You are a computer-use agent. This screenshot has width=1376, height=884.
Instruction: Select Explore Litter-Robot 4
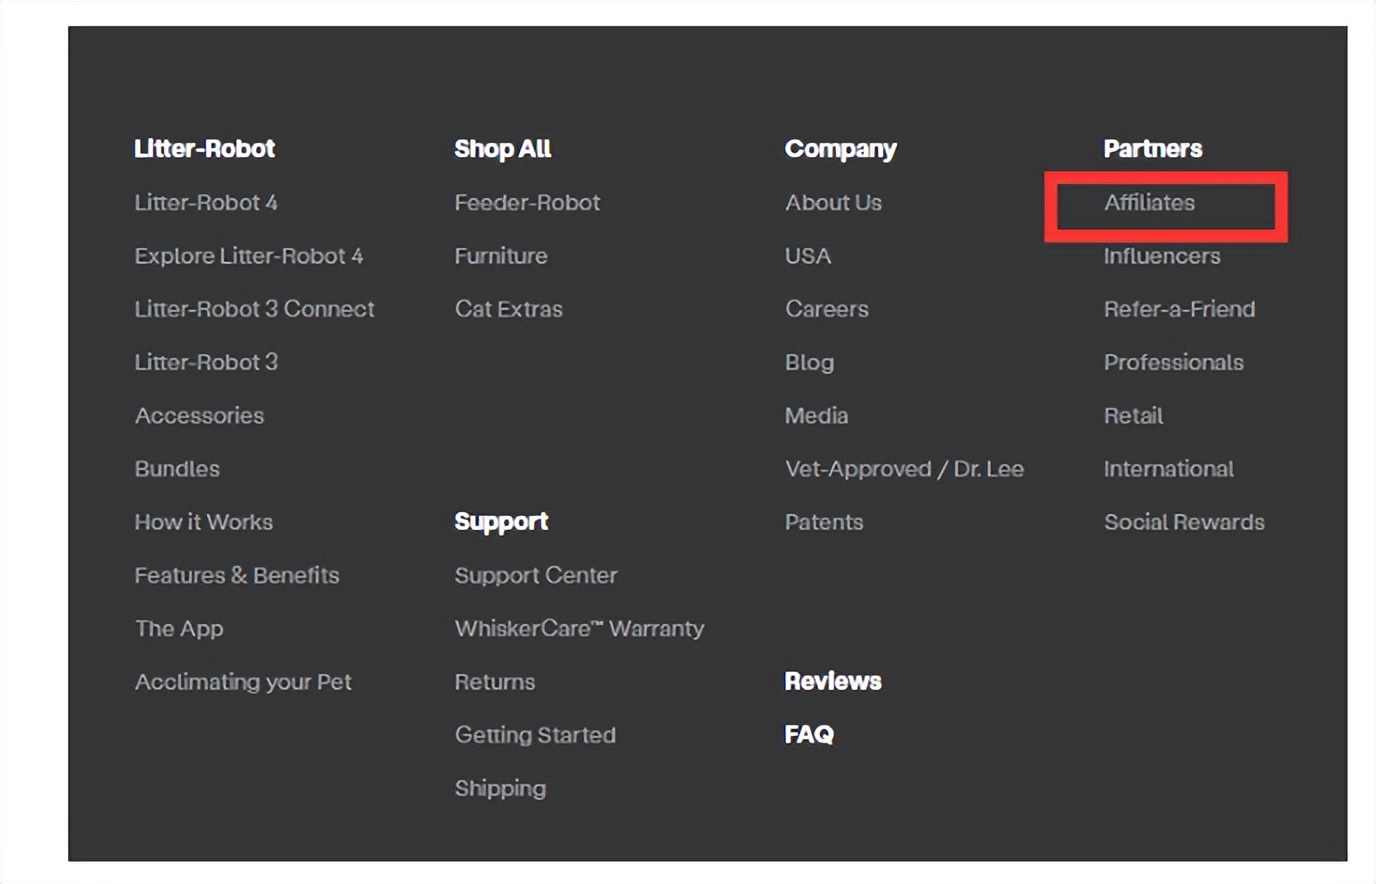point(249,256)
